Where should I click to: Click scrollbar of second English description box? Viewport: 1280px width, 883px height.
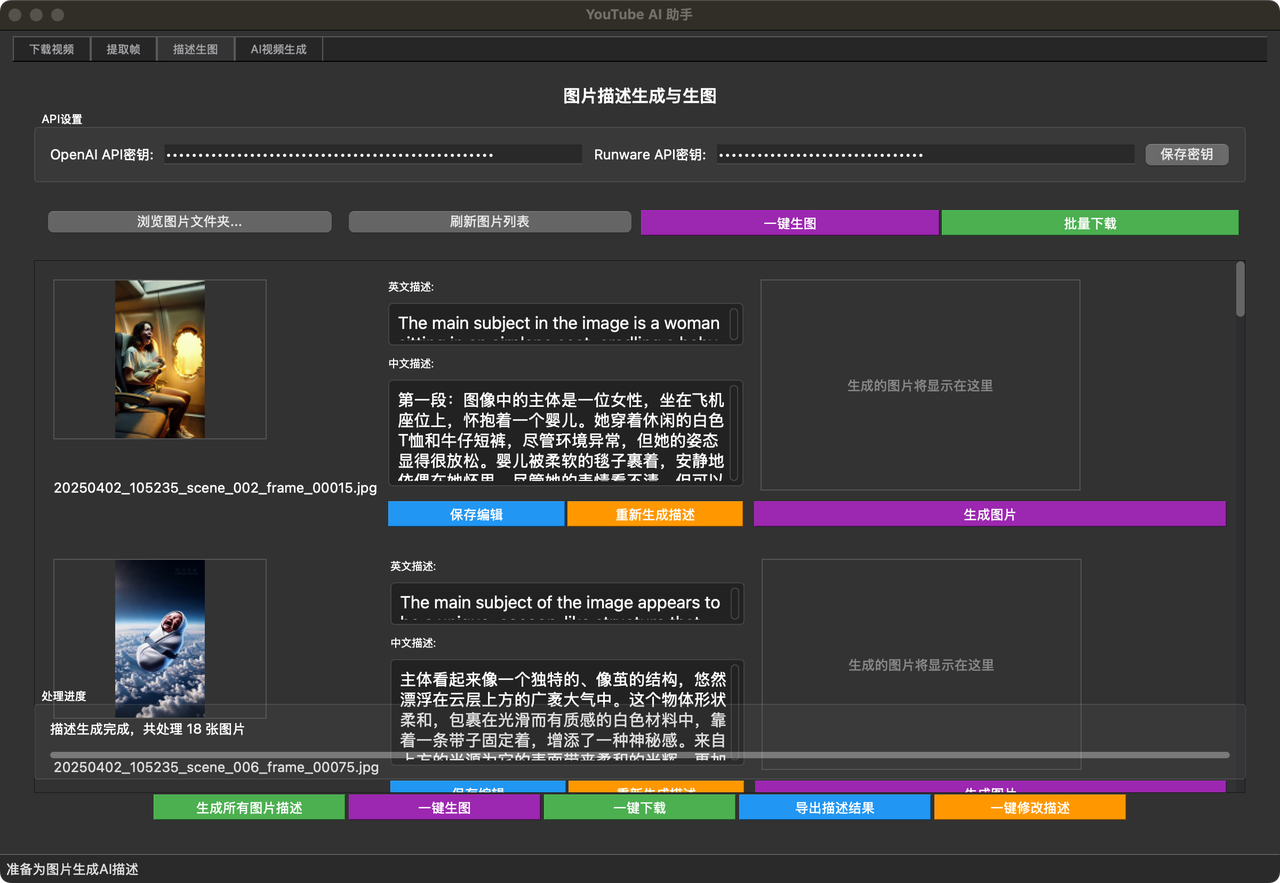point(736,603)
